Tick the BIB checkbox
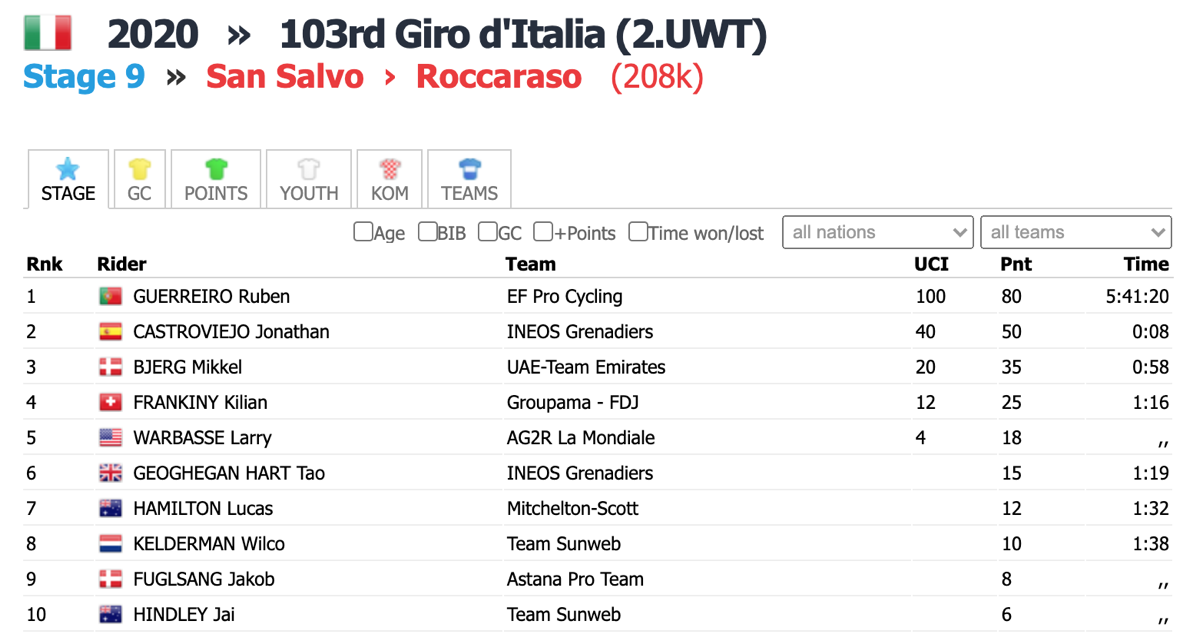The height and width of the screenshot is (638, 1200). pos(427,232)
